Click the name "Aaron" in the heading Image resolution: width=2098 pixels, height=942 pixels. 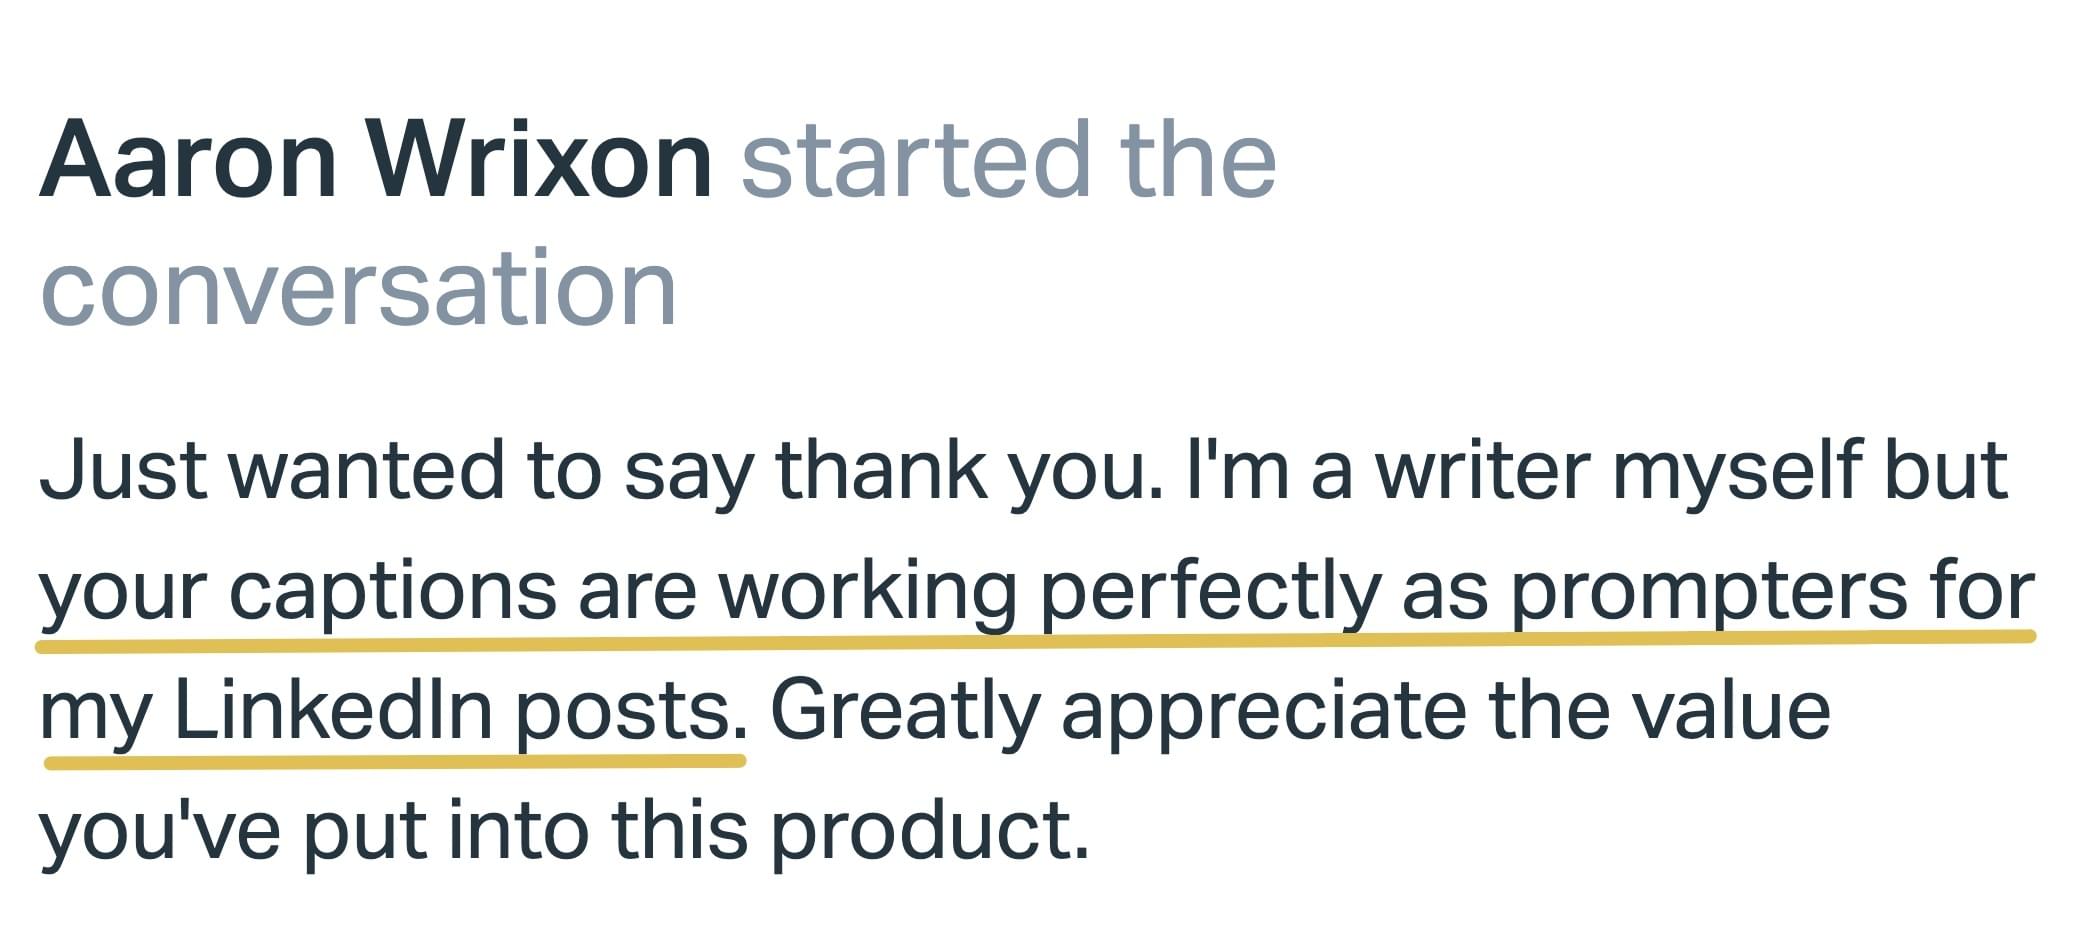point(188,160)
